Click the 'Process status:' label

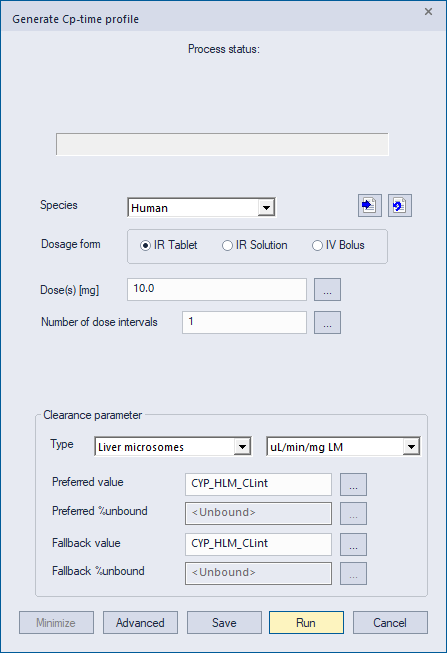click(224, 49)
